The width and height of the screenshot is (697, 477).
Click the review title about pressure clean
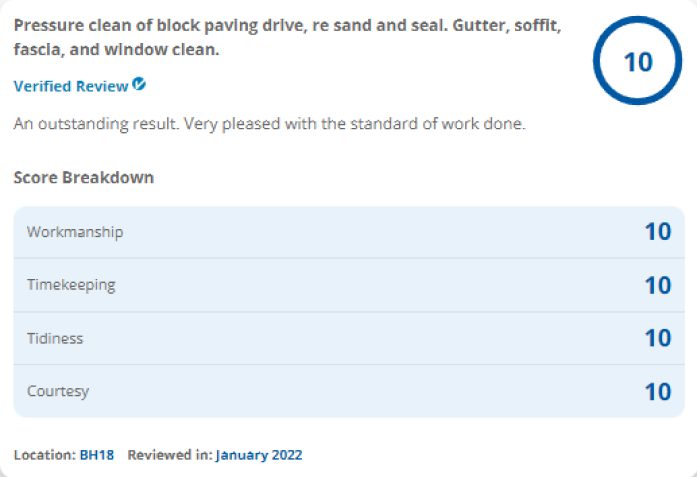pos(287,37)
